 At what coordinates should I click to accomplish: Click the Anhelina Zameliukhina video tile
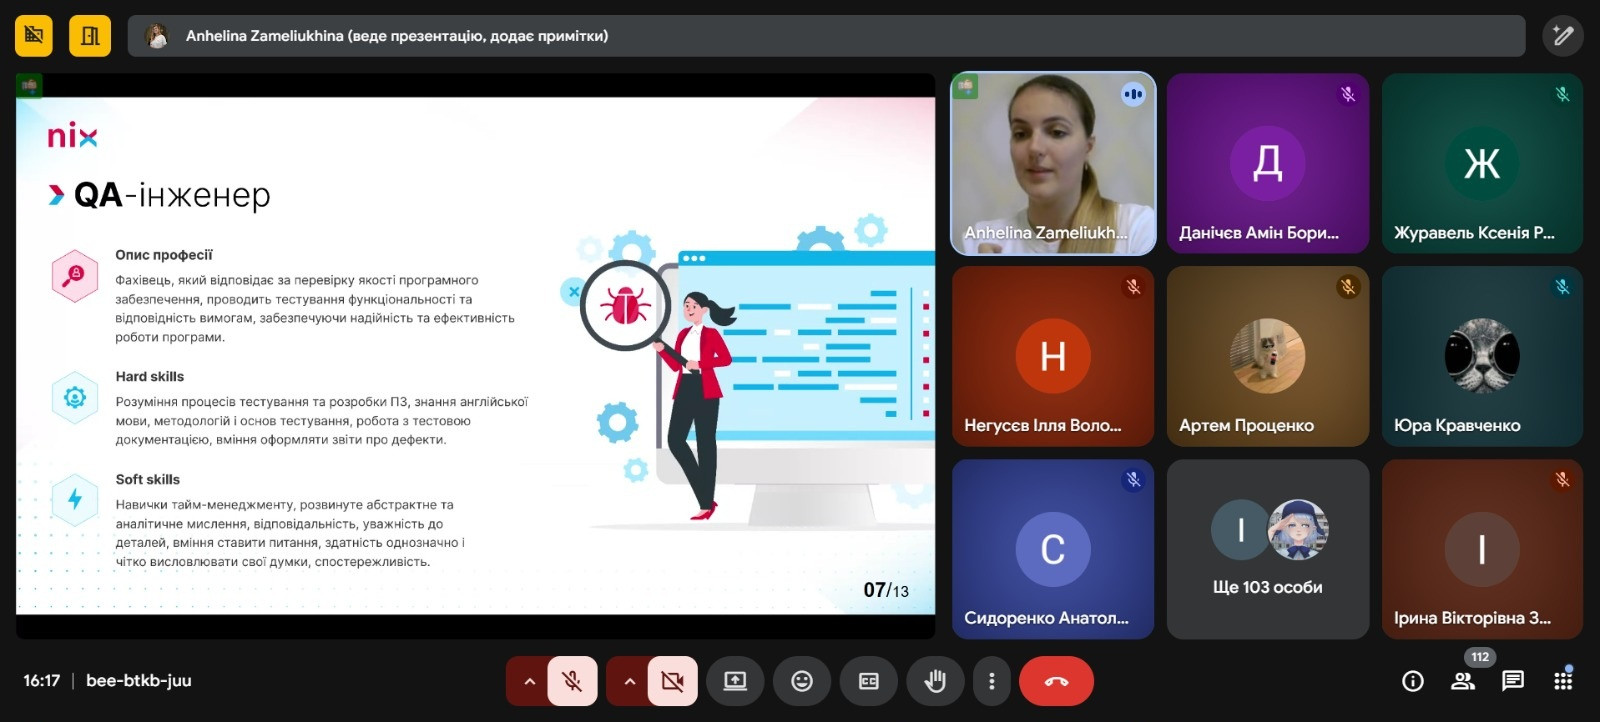click(x=1053, y=163)
